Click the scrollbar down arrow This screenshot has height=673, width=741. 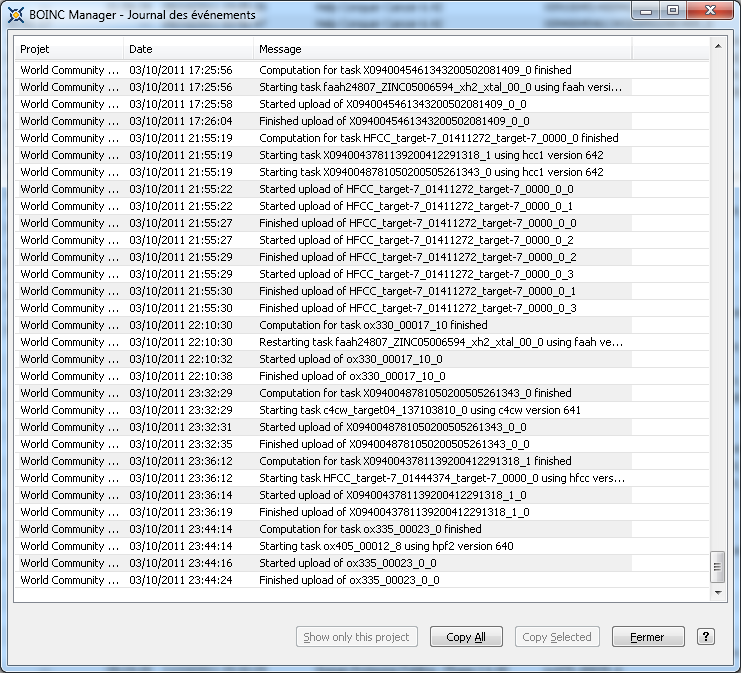(x=718, y=593)
